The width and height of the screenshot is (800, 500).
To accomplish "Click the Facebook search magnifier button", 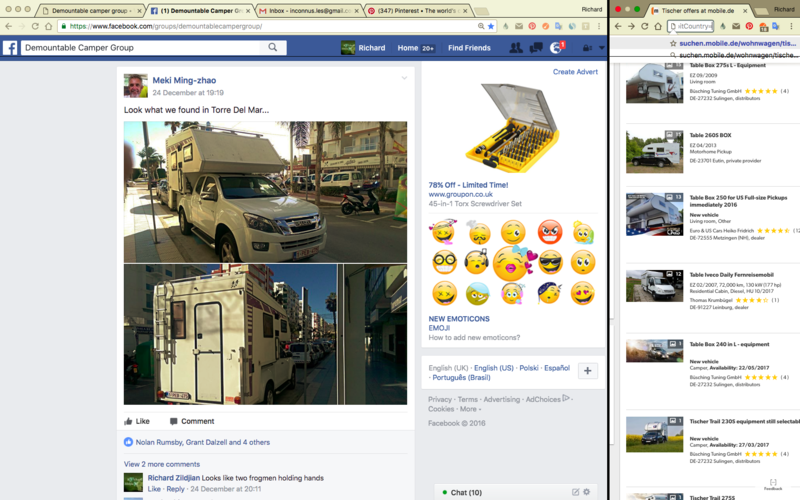I will point(273,47).
